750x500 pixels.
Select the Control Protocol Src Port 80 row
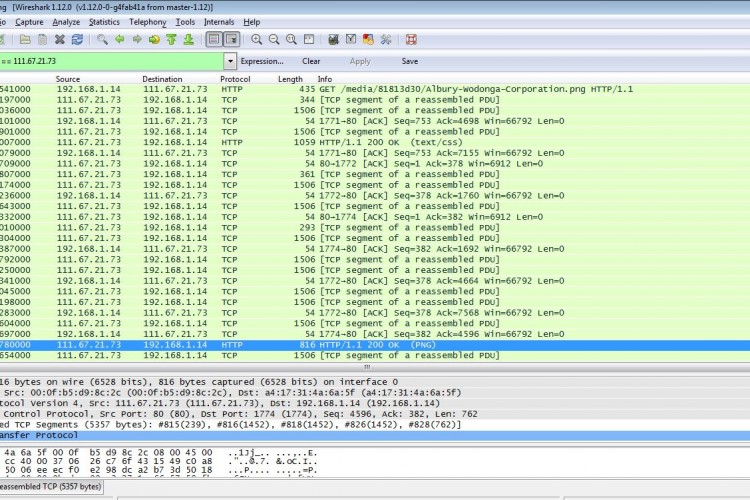[x=375, y=414]
